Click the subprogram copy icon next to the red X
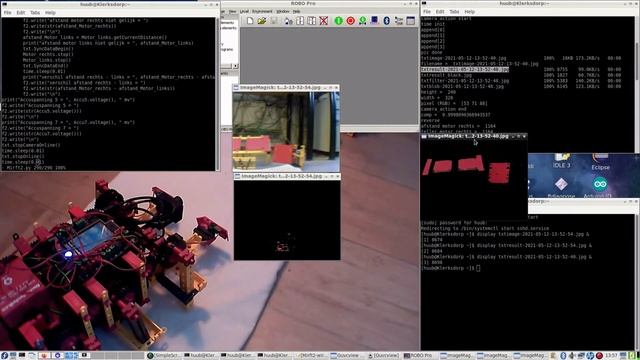The height and width of the screenshot is (360, 640). 312,20
